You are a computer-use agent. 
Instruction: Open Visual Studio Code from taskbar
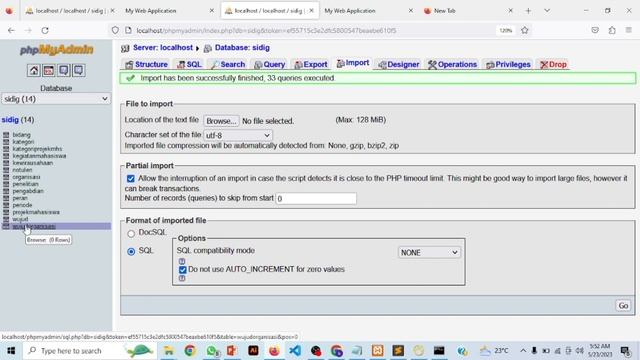(295, 351)
